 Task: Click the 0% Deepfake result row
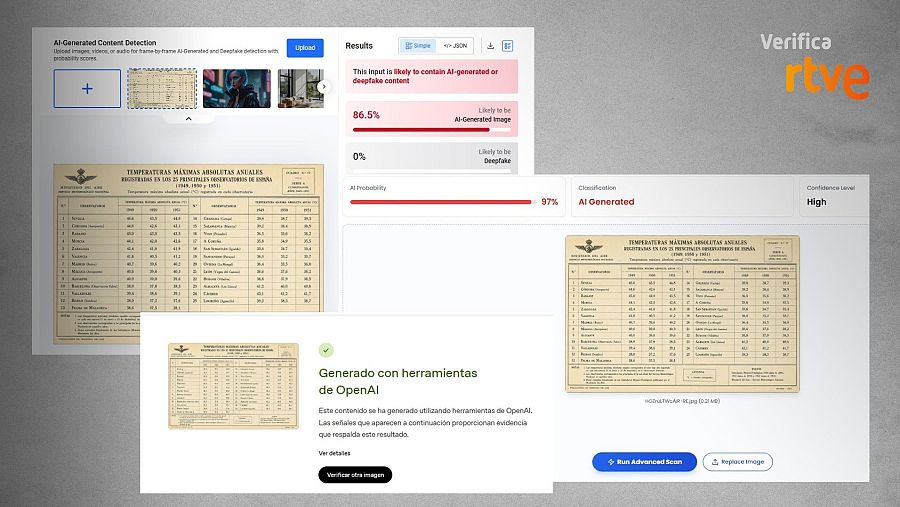432,157
